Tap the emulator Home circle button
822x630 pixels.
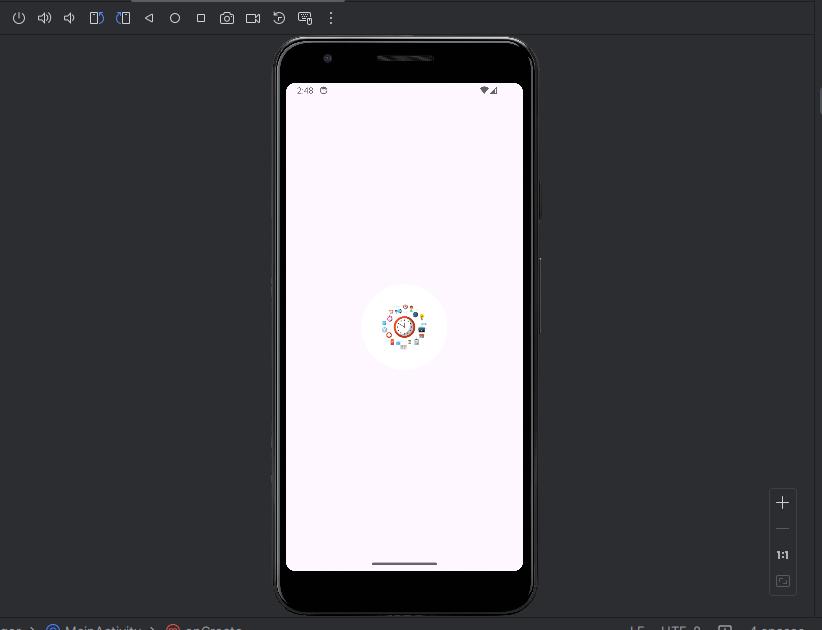pos(175,18)
